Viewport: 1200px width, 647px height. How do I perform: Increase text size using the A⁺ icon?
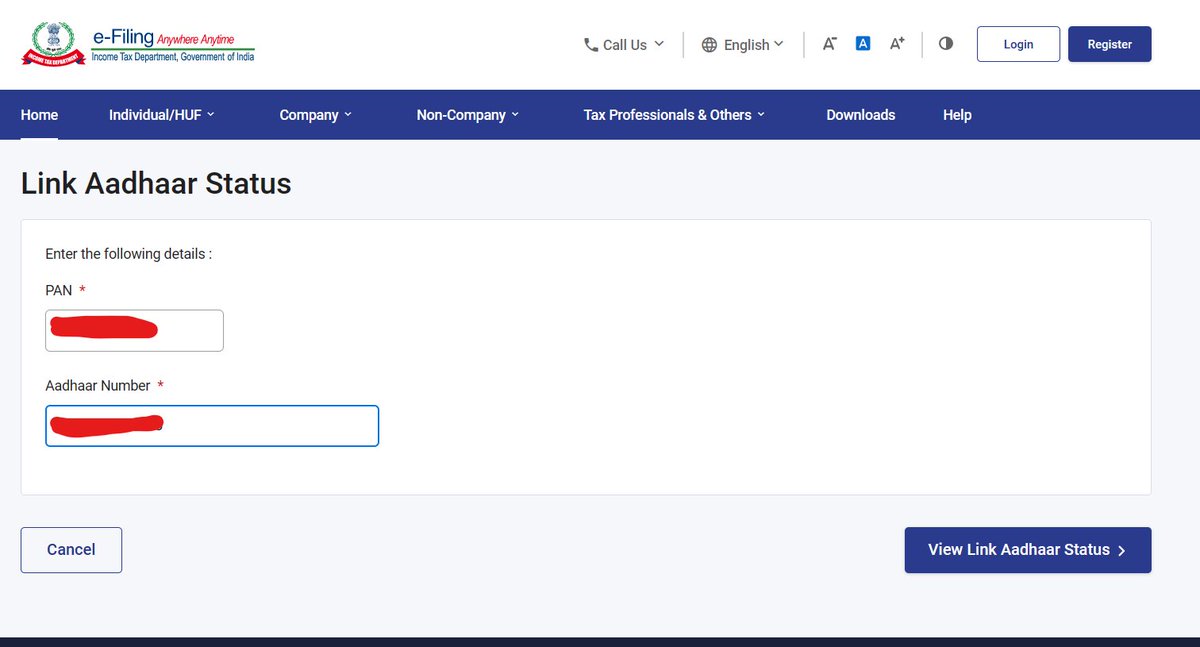(x=895, y=44)
